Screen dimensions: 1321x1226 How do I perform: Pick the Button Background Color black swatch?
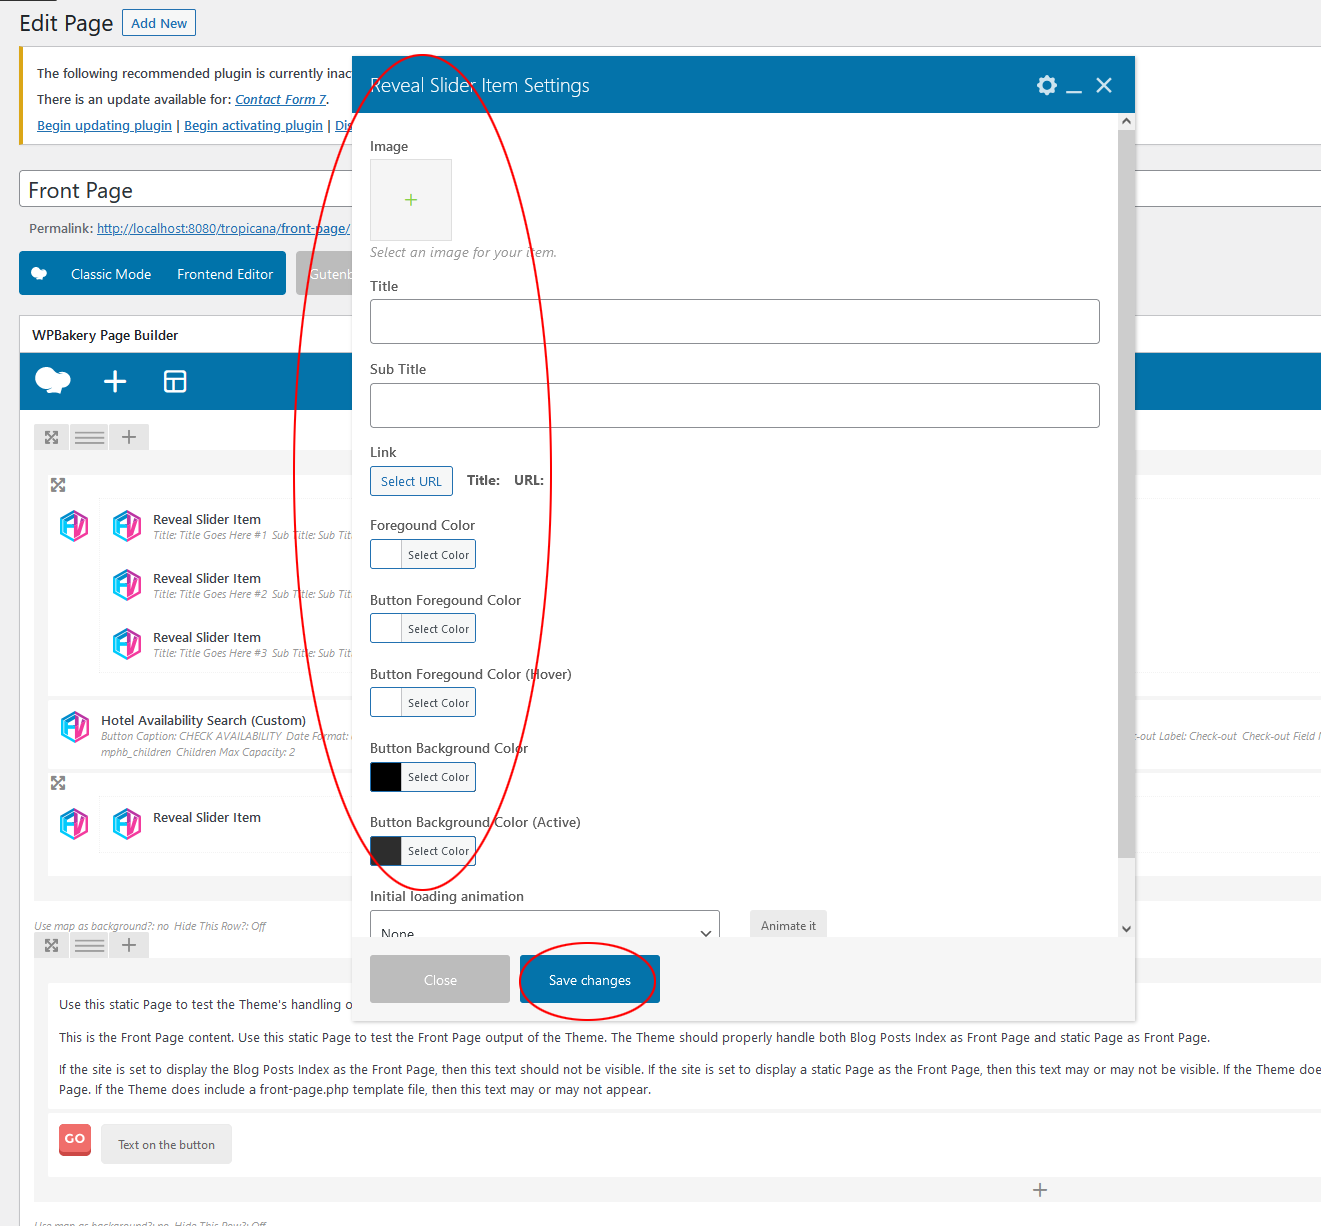pos(386,777)
